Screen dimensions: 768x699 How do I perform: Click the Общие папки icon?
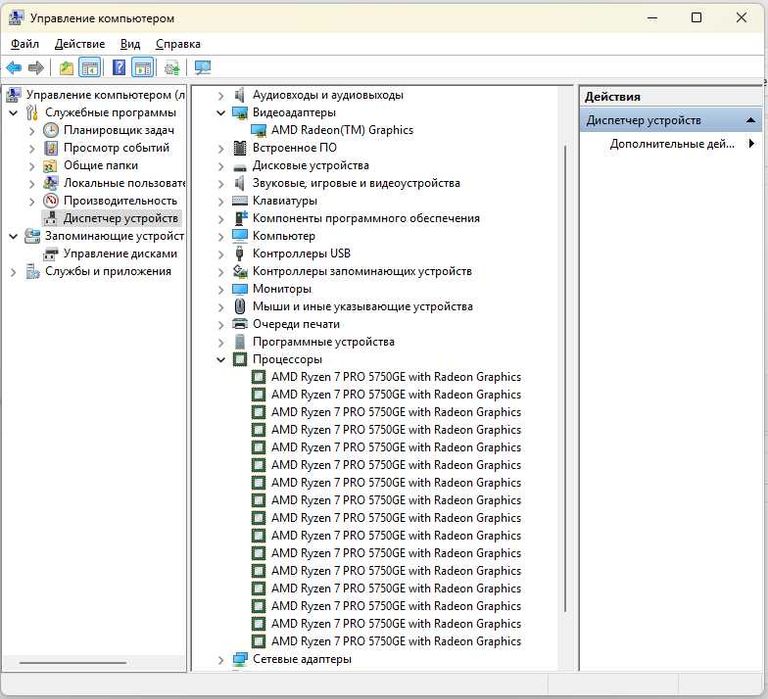click(x=50, y=166)
